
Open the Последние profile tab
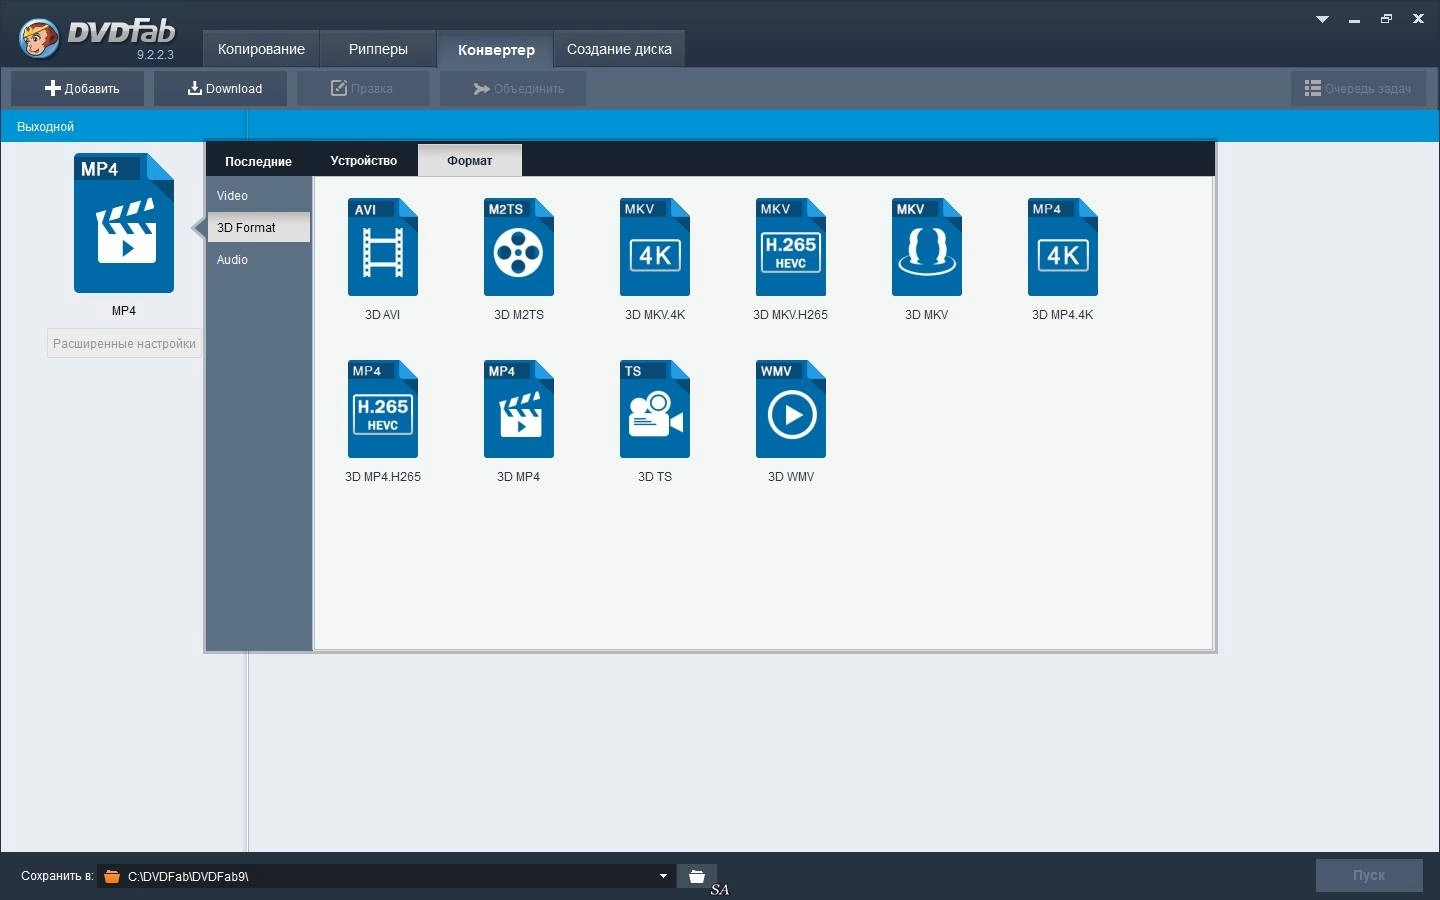pyautogui.click(x=258, y=161)
